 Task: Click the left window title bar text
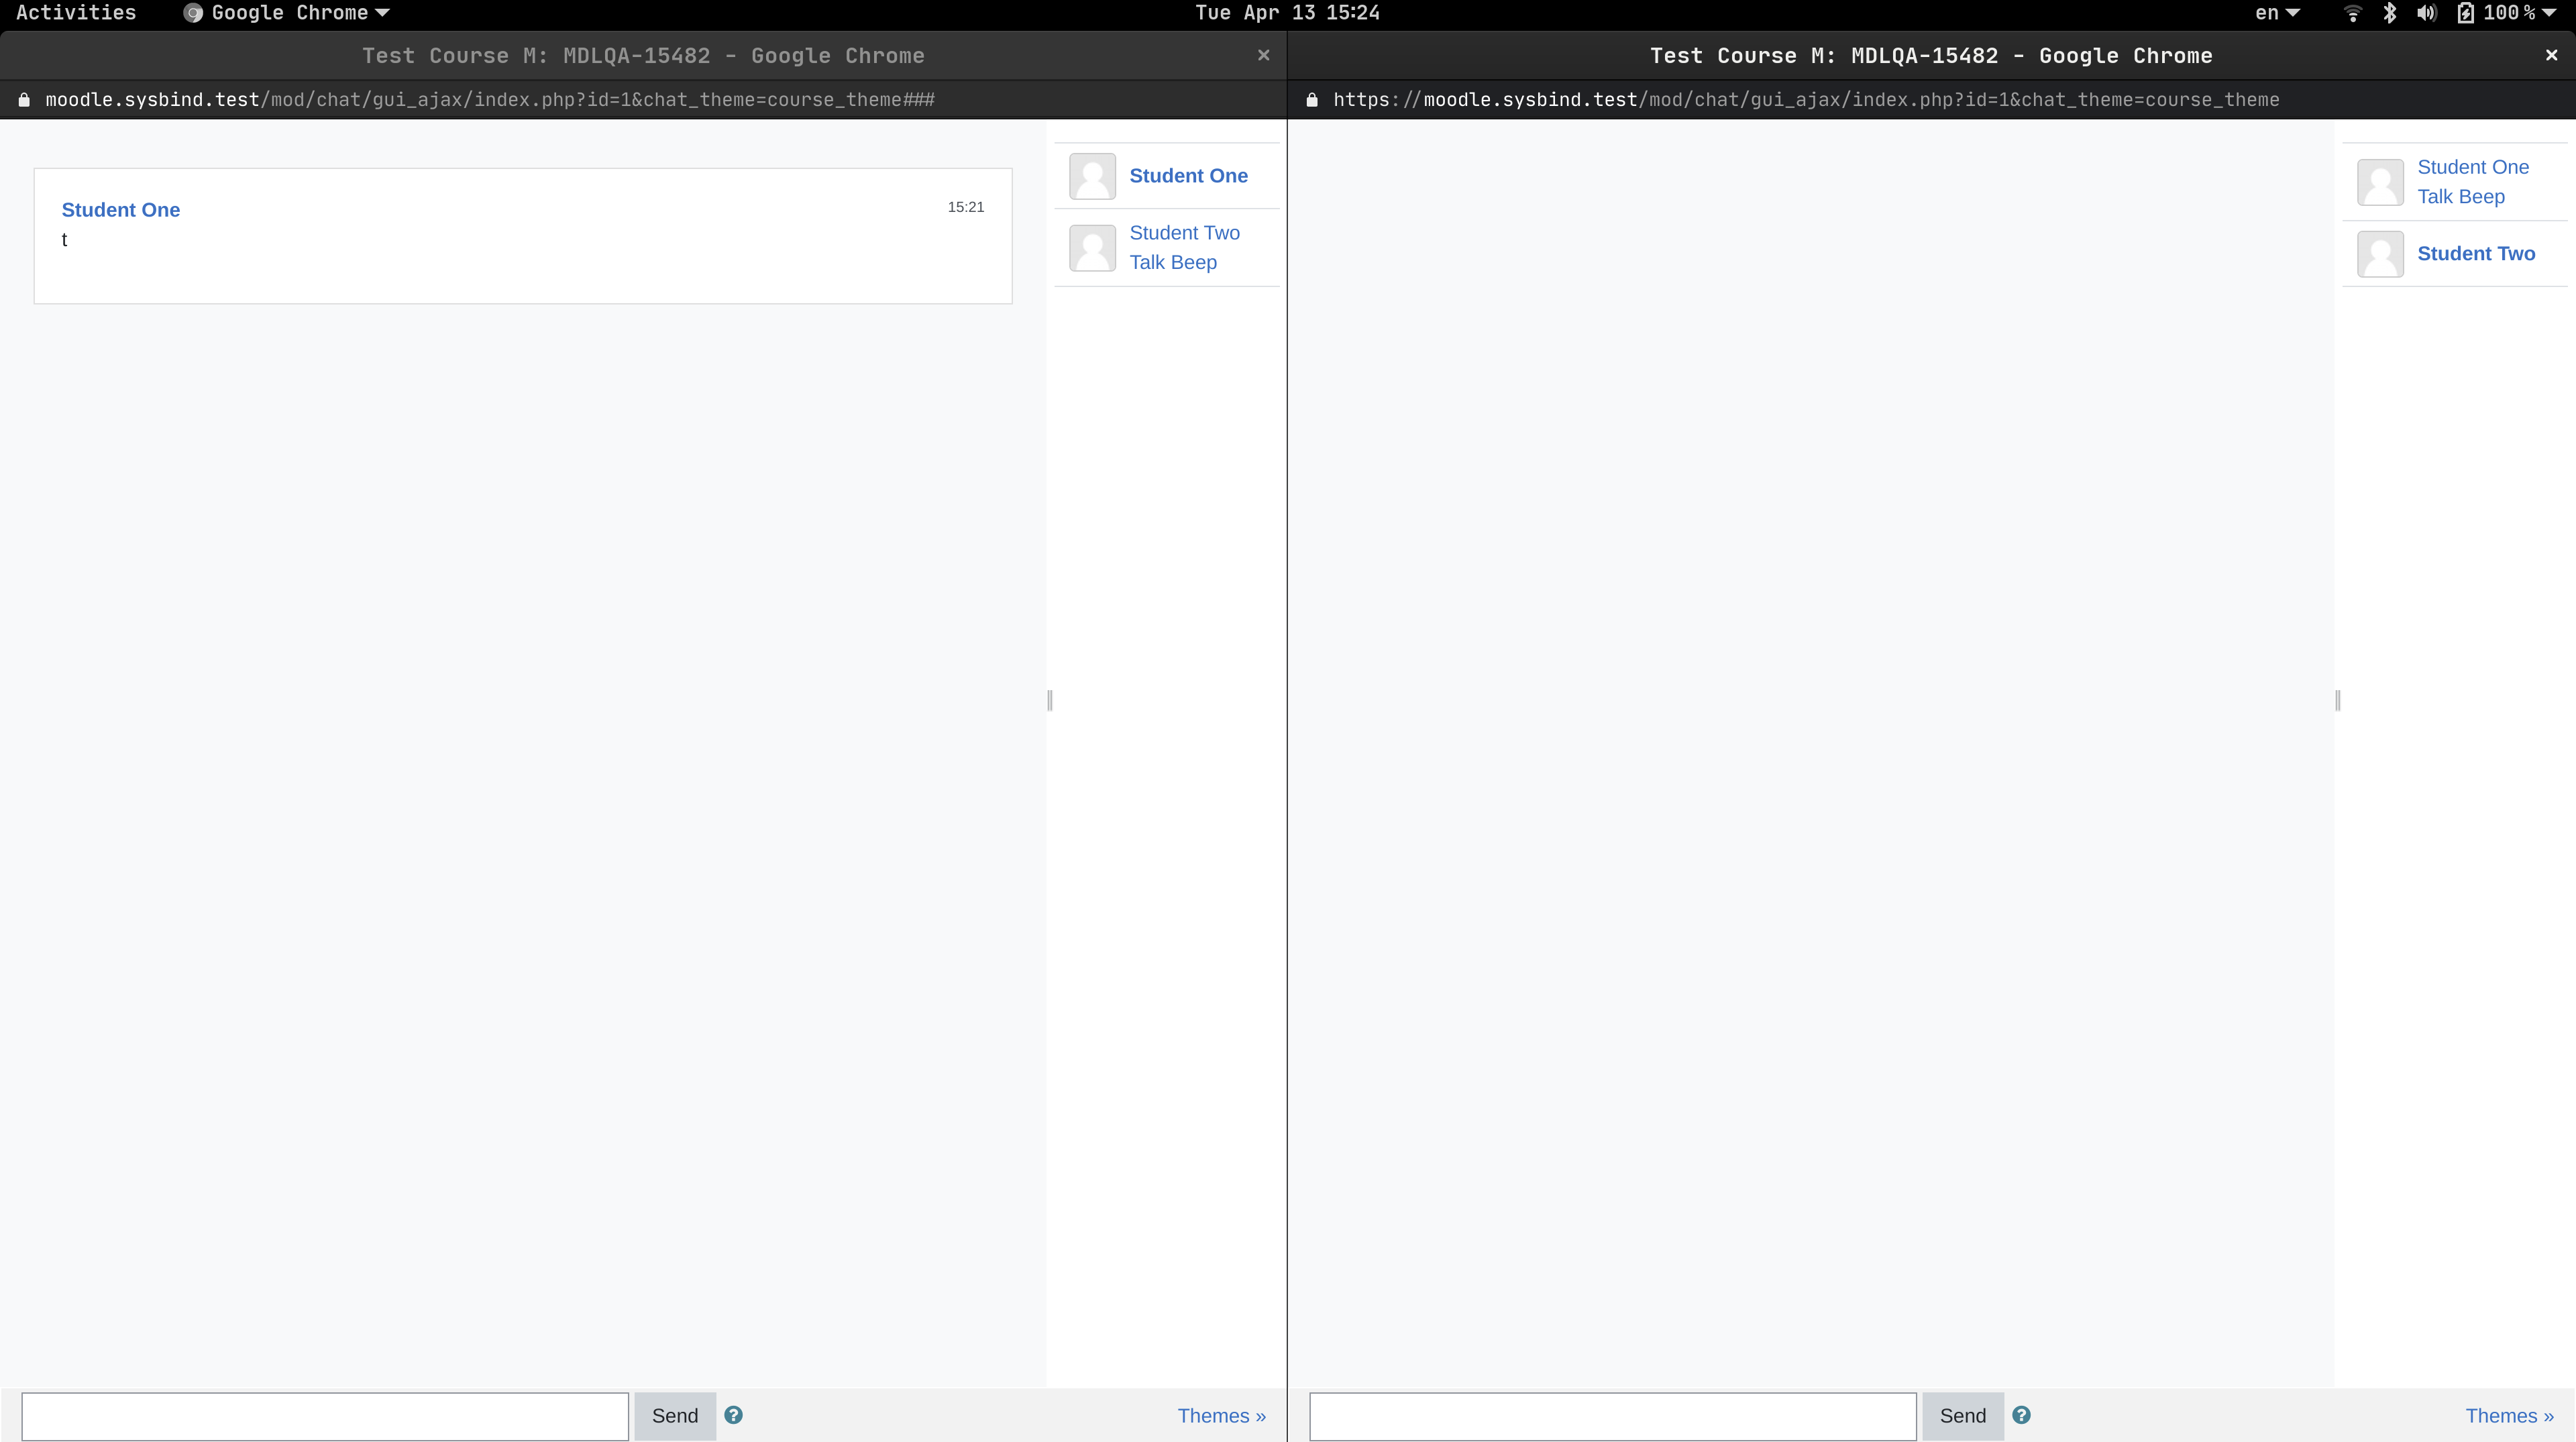pos(643,56)
